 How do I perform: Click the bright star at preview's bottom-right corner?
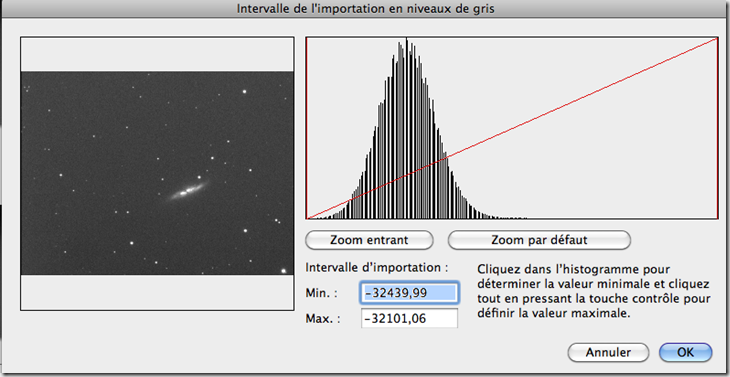283,270
